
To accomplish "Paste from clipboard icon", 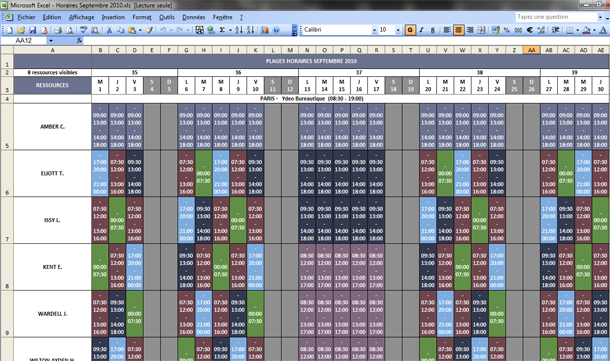I will pos(132,30).
